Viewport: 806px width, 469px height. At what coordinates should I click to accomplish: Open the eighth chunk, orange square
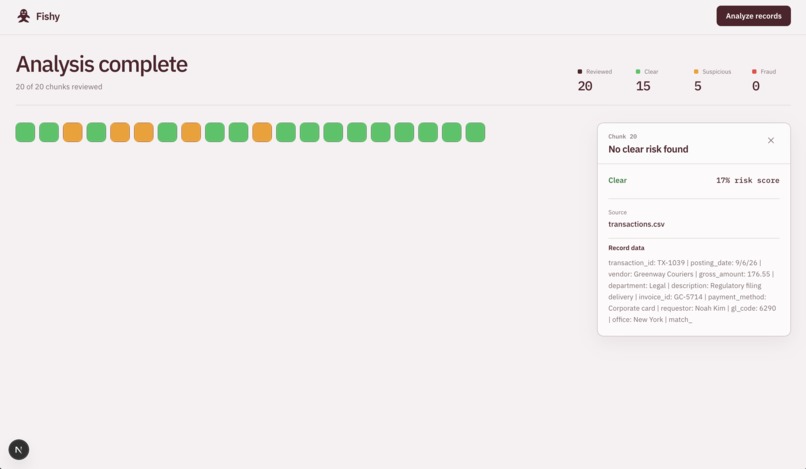(191, 132)
